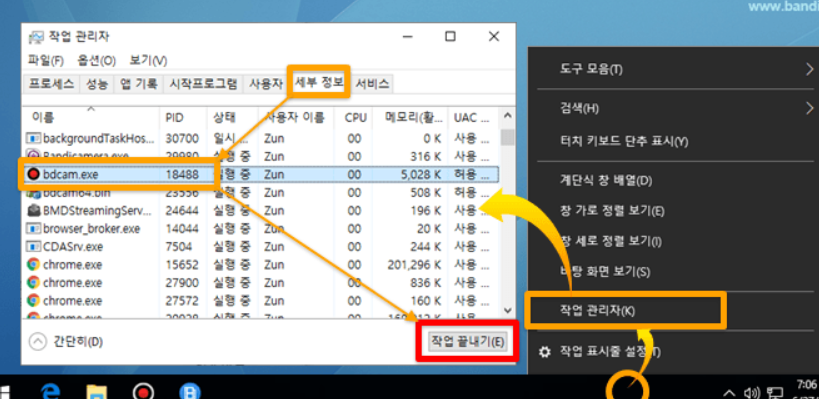Image resolution: width=819 pixels, height=399 pixels.
Task: Select 계단식 창 배열(D) menu item
Action: 606,181
